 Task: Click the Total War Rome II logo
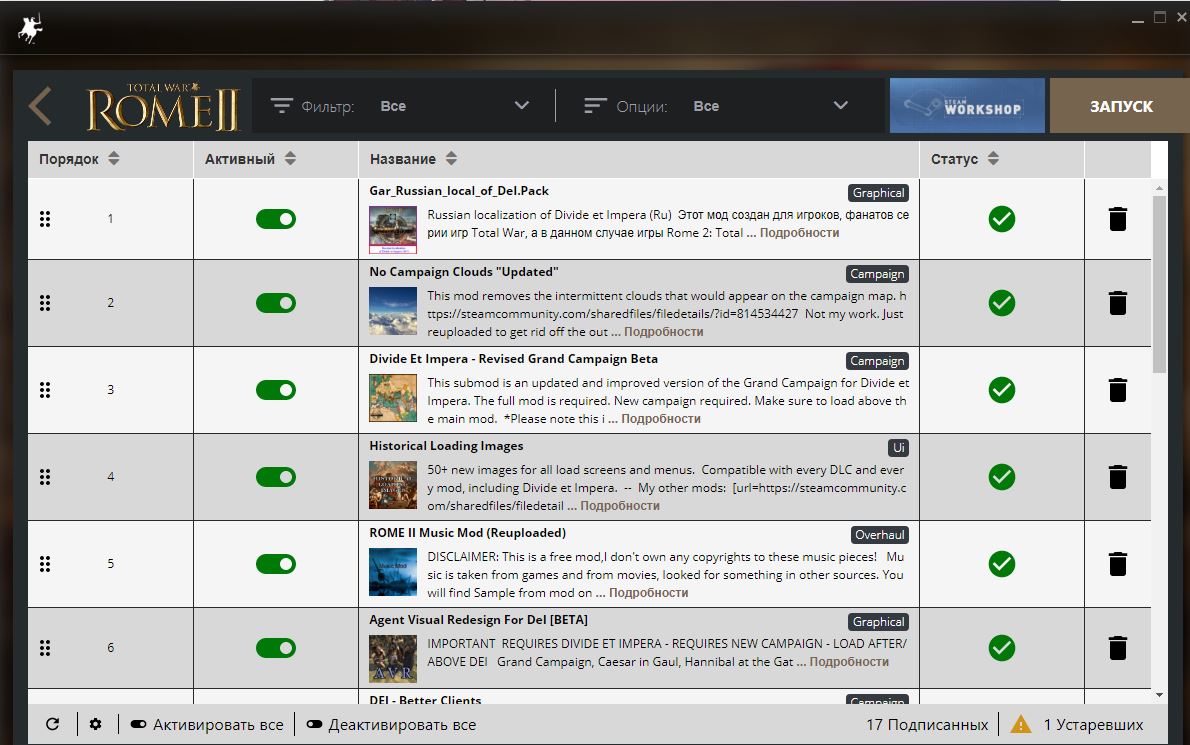[163, 106]
